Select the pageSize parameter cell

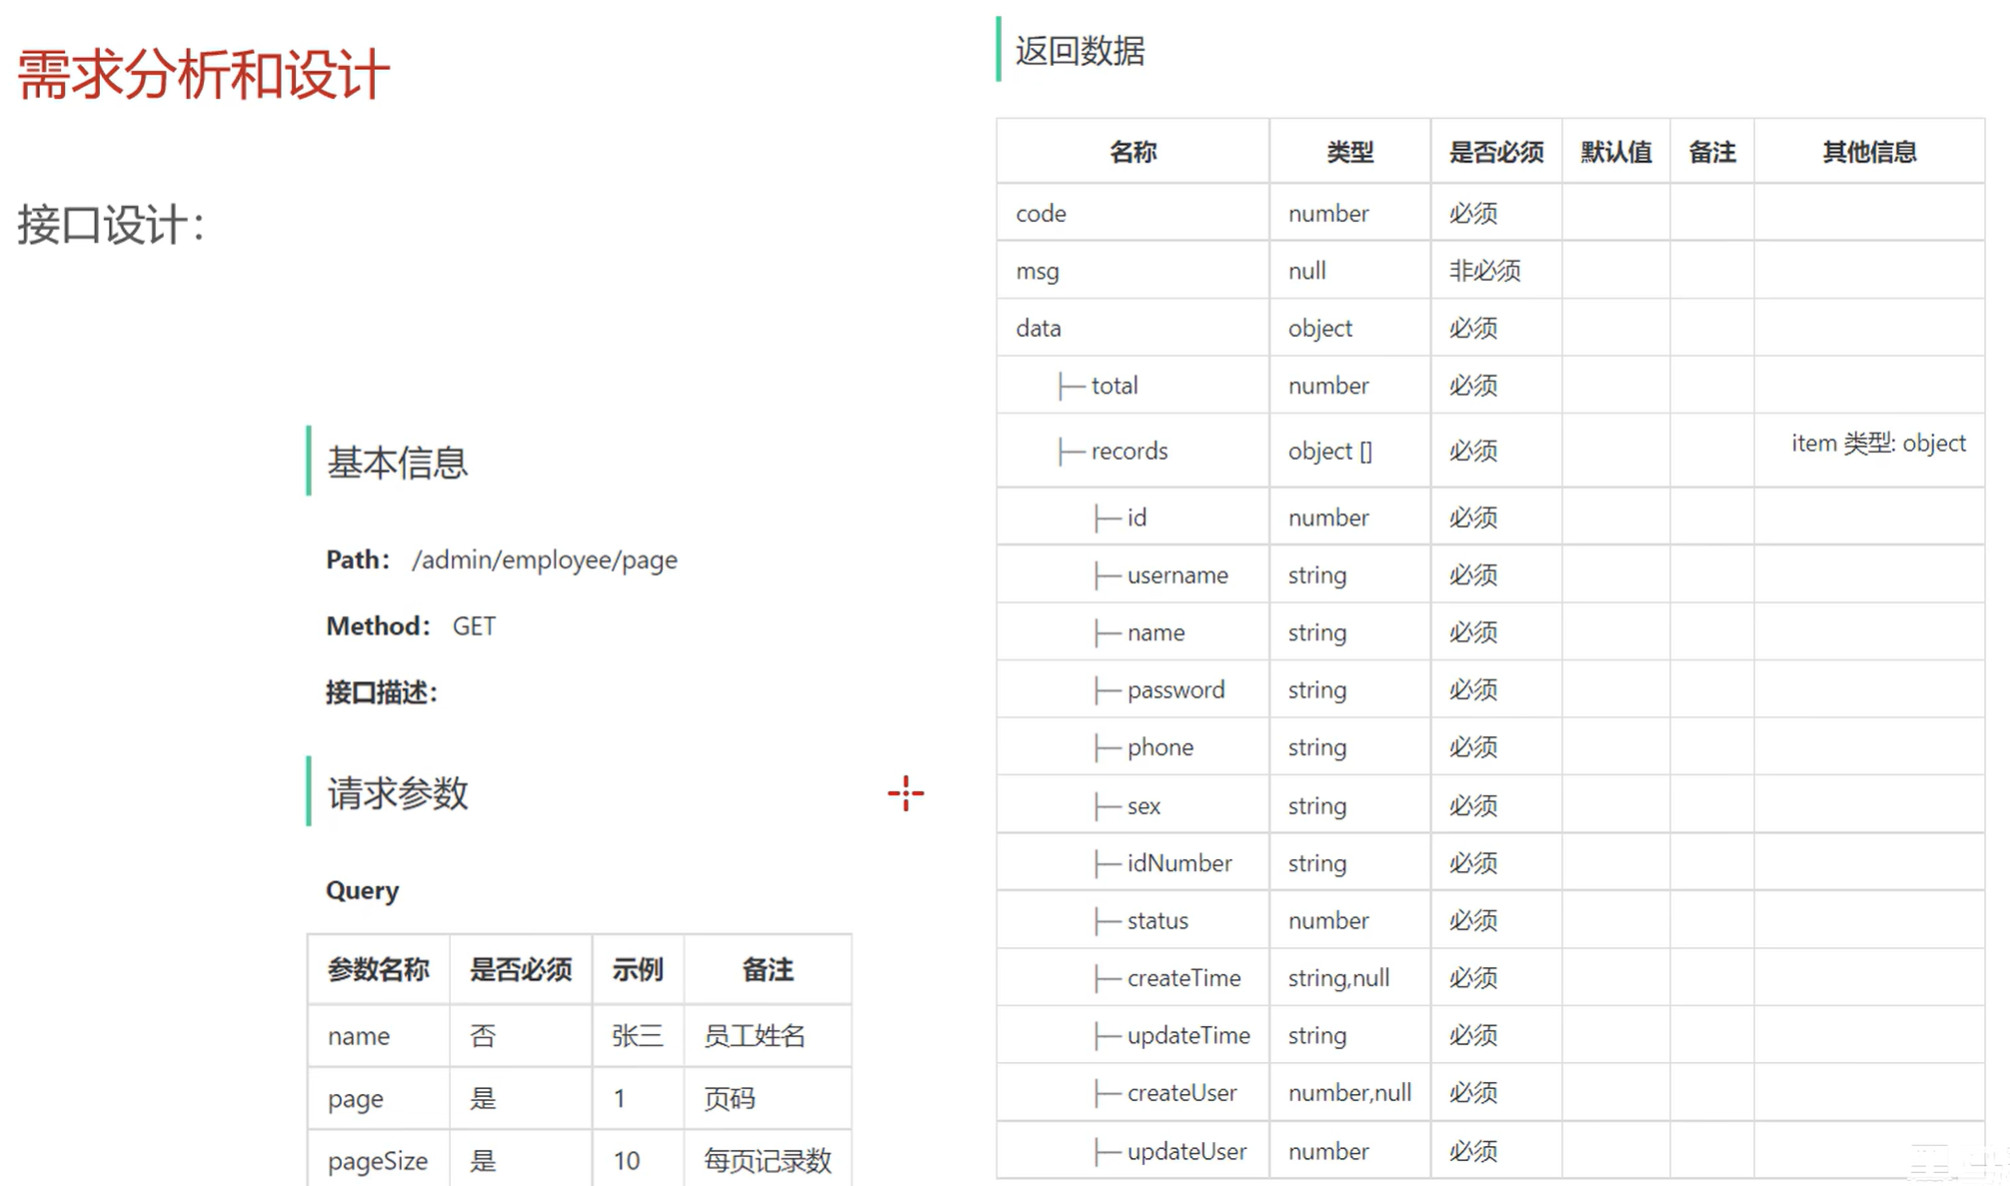pos(377,1160)
